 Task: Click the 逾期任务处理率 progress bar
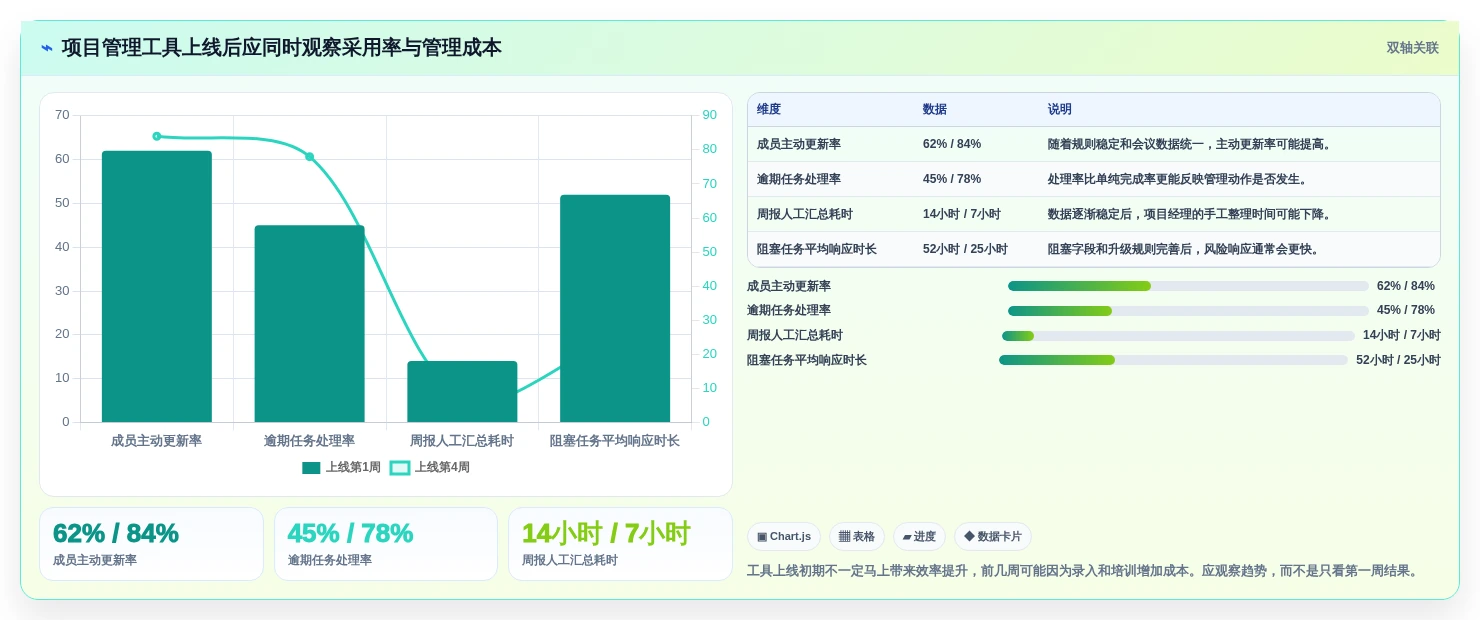pos(1188,311)
